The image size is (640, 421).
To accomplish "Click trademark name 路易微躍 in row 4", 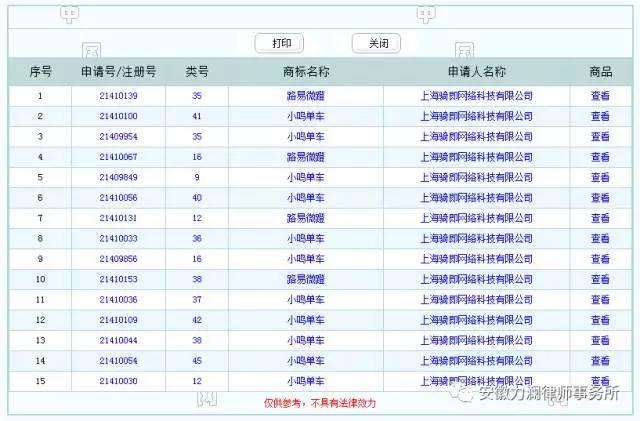I will pyautogui.click(x=306, y=157).
